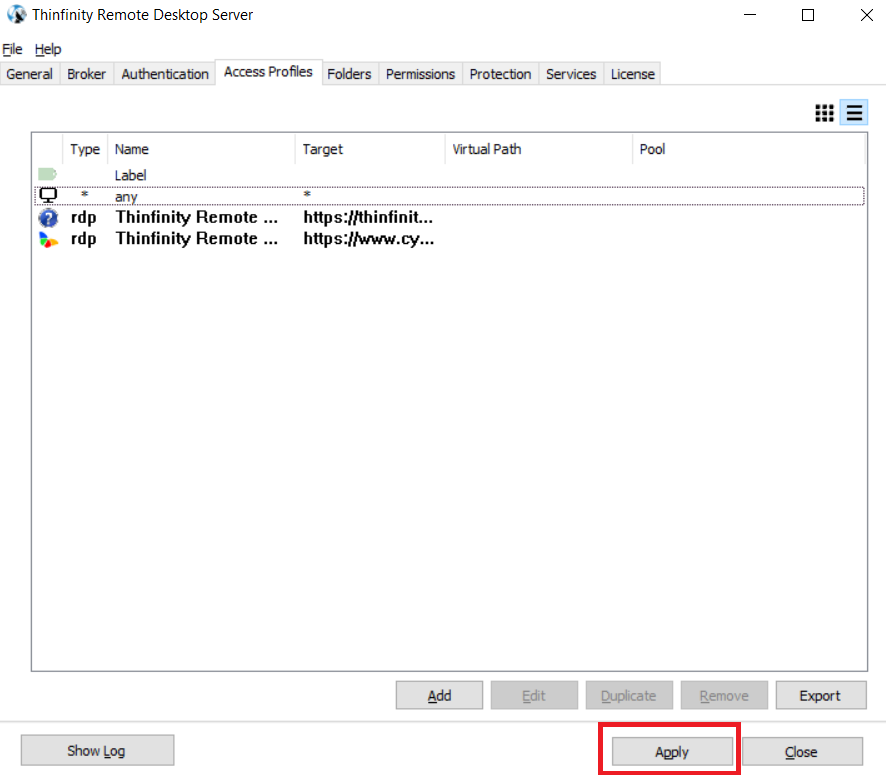Select the 'any' access profile row
The width and height of the screenshot is (886, 775).
[300, 196]
